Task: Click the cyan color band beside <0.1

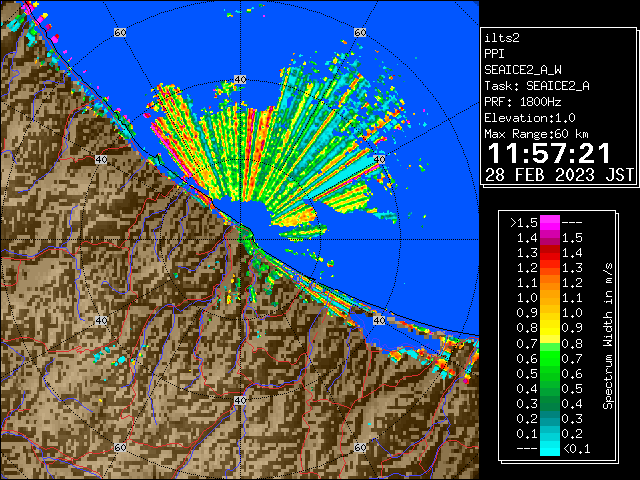Action: [549, 448]
